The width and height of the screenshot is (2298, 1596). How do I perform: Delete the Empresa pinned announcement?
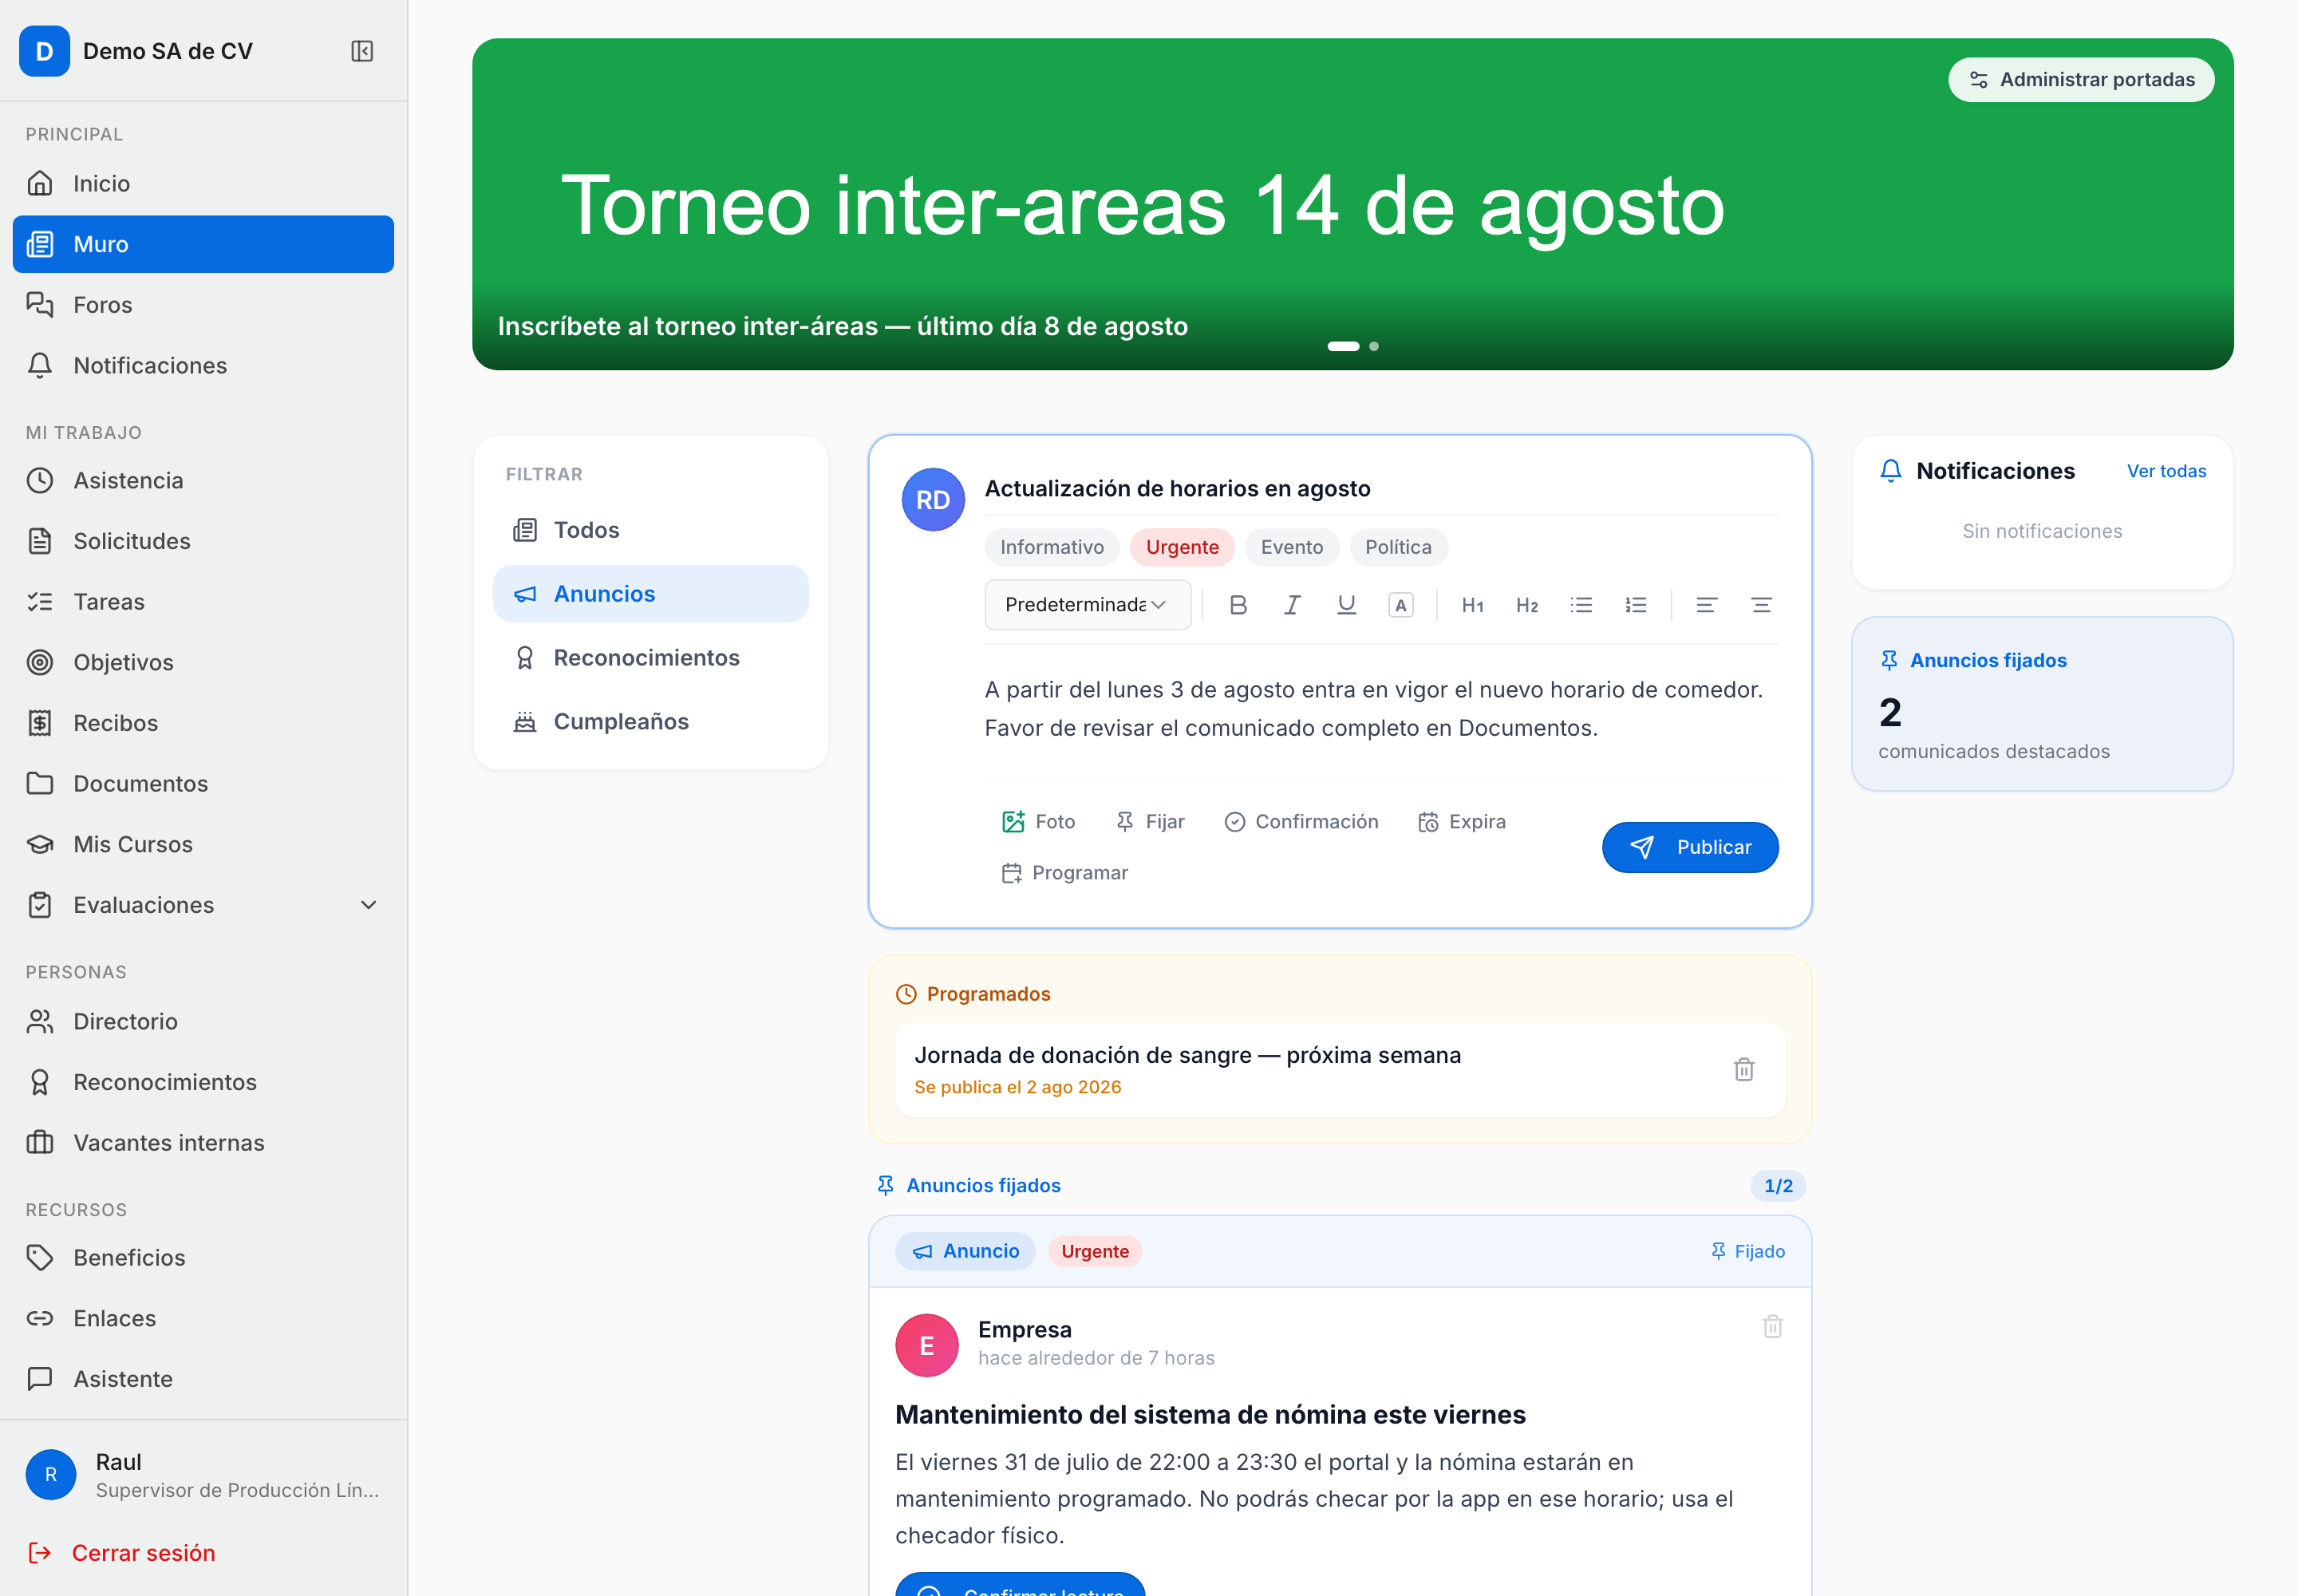pos(1772,1327)
